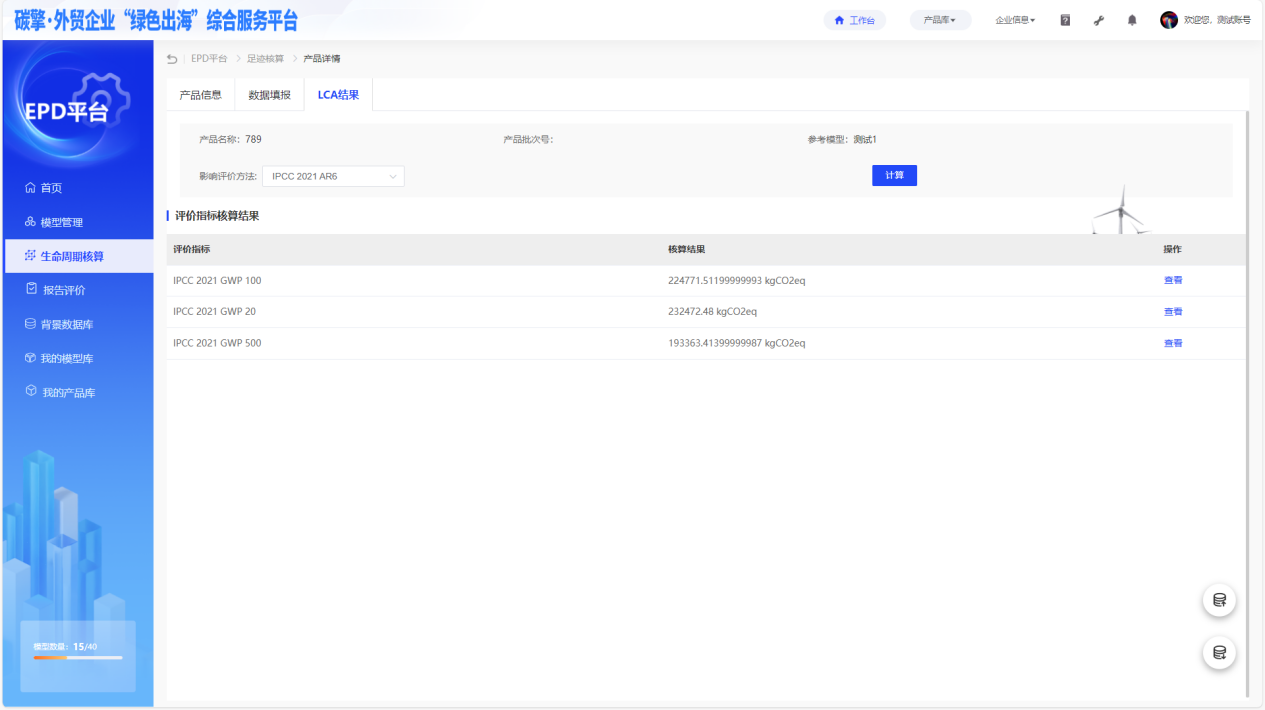
Task: Switch to the 数据填报 tab
Action: pyautogui.click(x=269, y=95)
